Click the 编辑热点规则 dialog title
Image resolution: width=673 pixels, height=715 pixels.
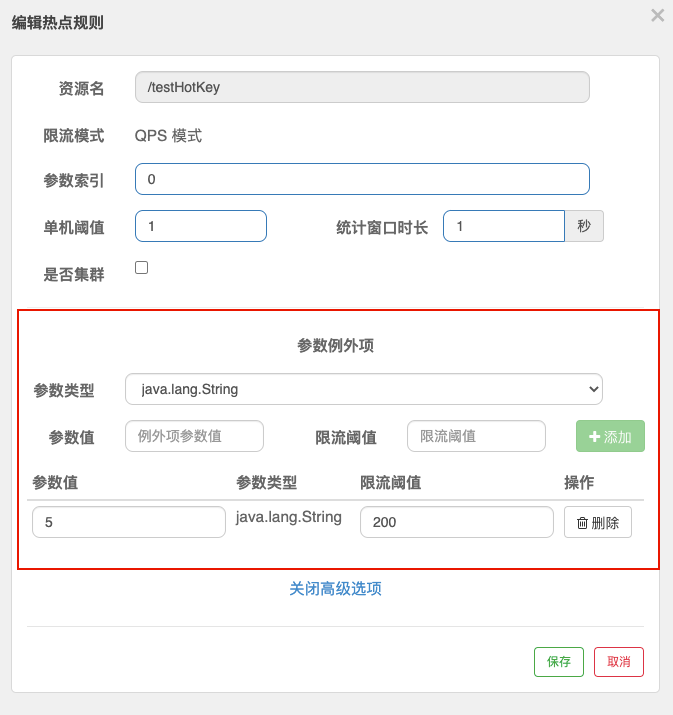tap(57, 23)
